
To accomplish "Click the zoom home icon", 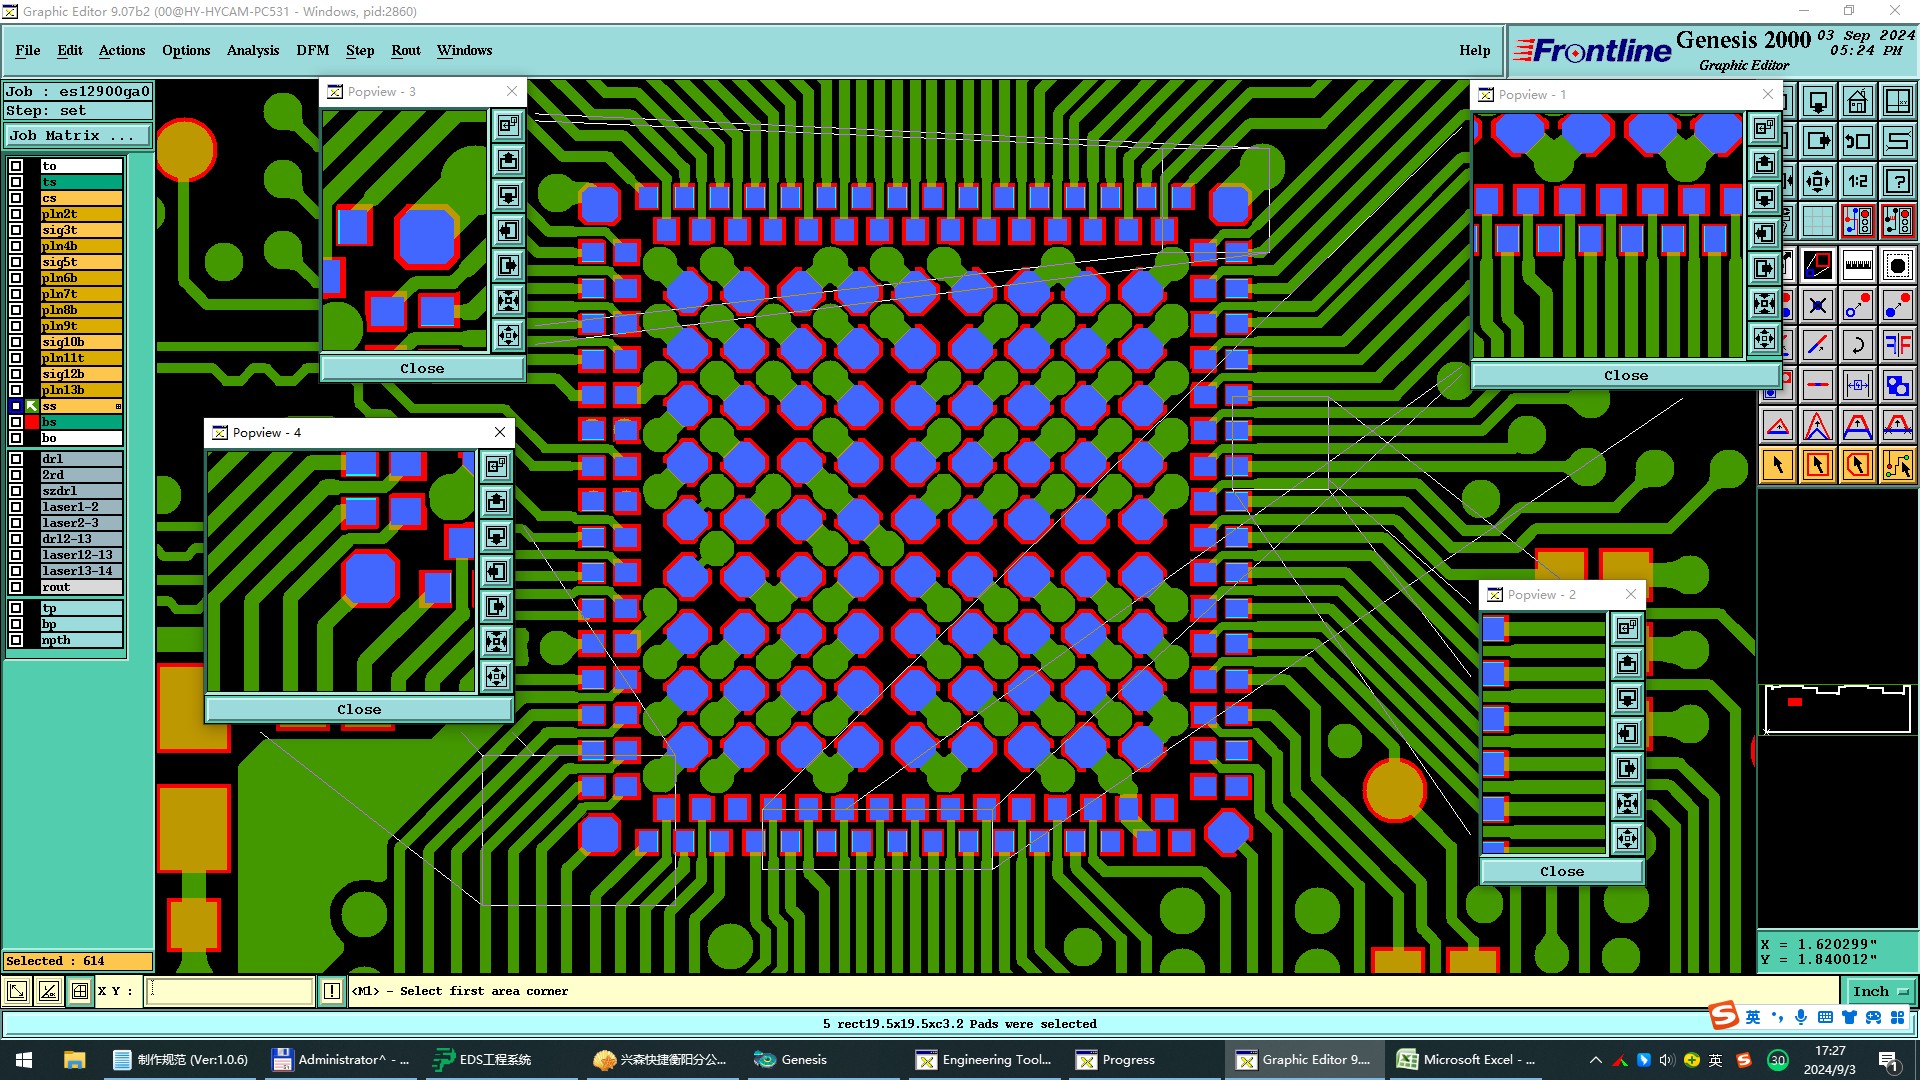I will tap(1857, 101).
